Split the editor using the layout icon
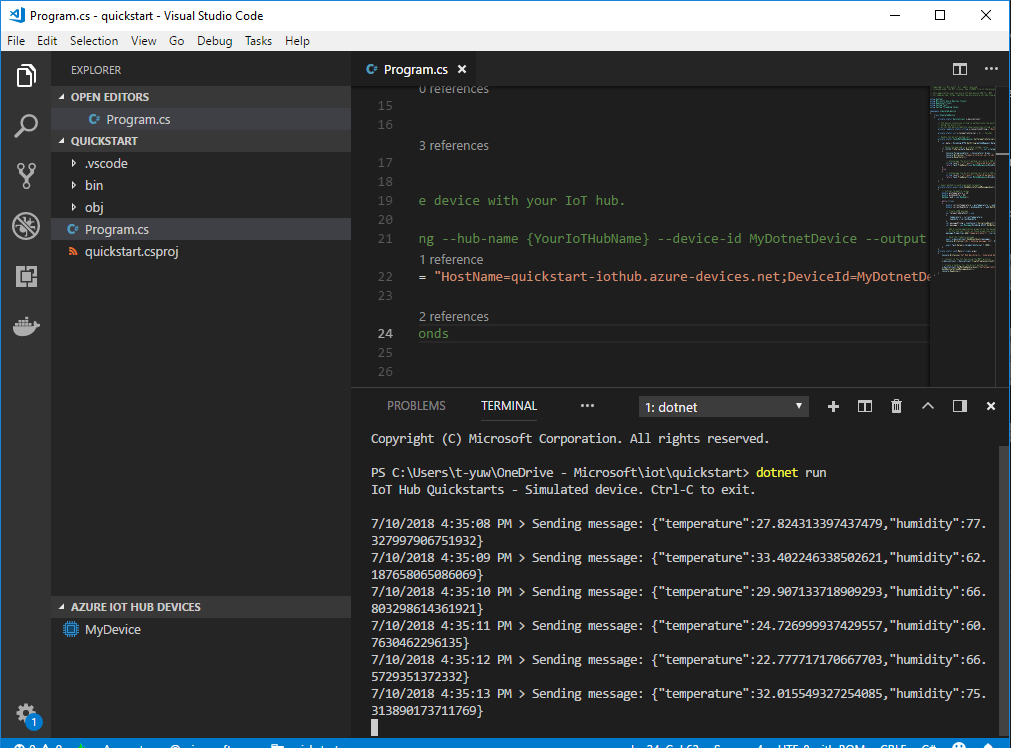The width and height of the screenshot is (1011, 749). click(959, 69)
